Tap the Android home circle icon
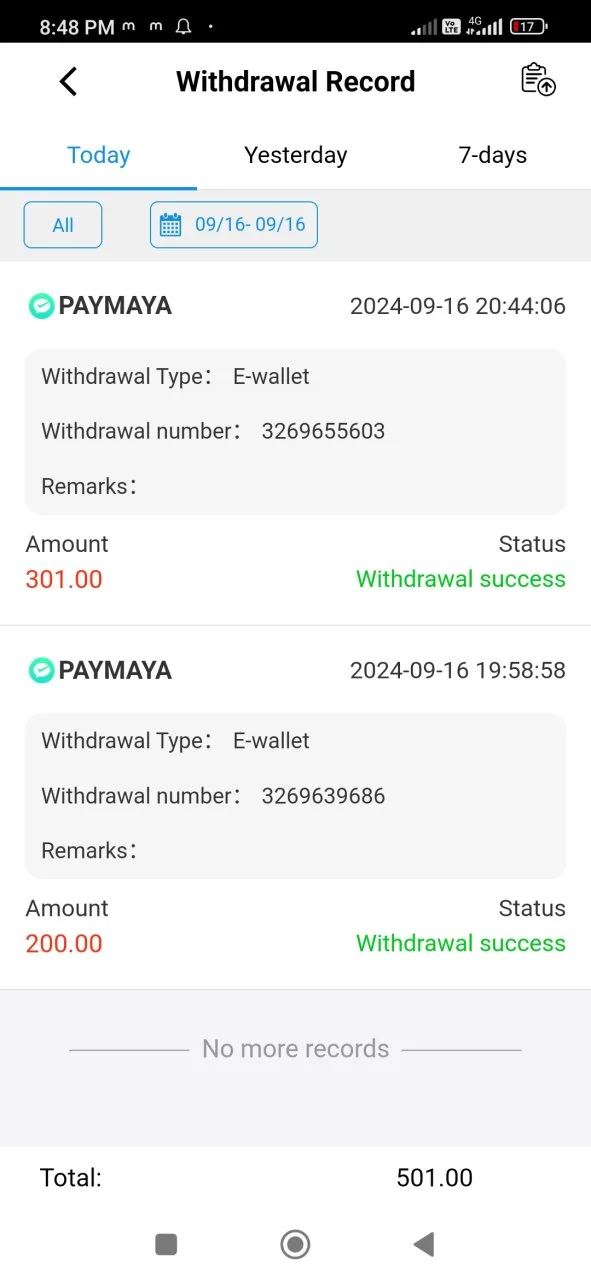The image size is (591, 1280). (295, 1244)
